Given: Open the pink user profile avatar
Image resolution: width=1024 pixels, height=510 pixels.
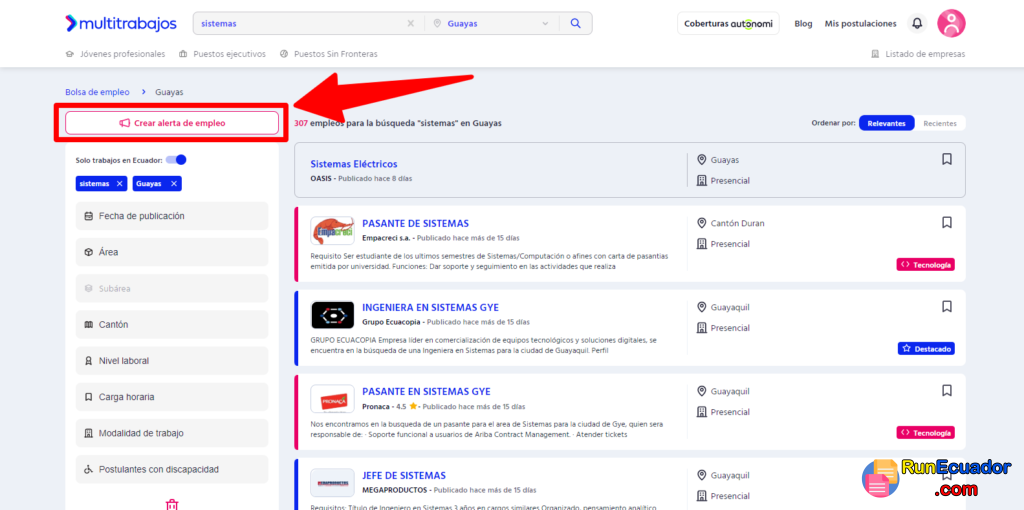Looking at the screenshot, I should (x=951, y=23).
